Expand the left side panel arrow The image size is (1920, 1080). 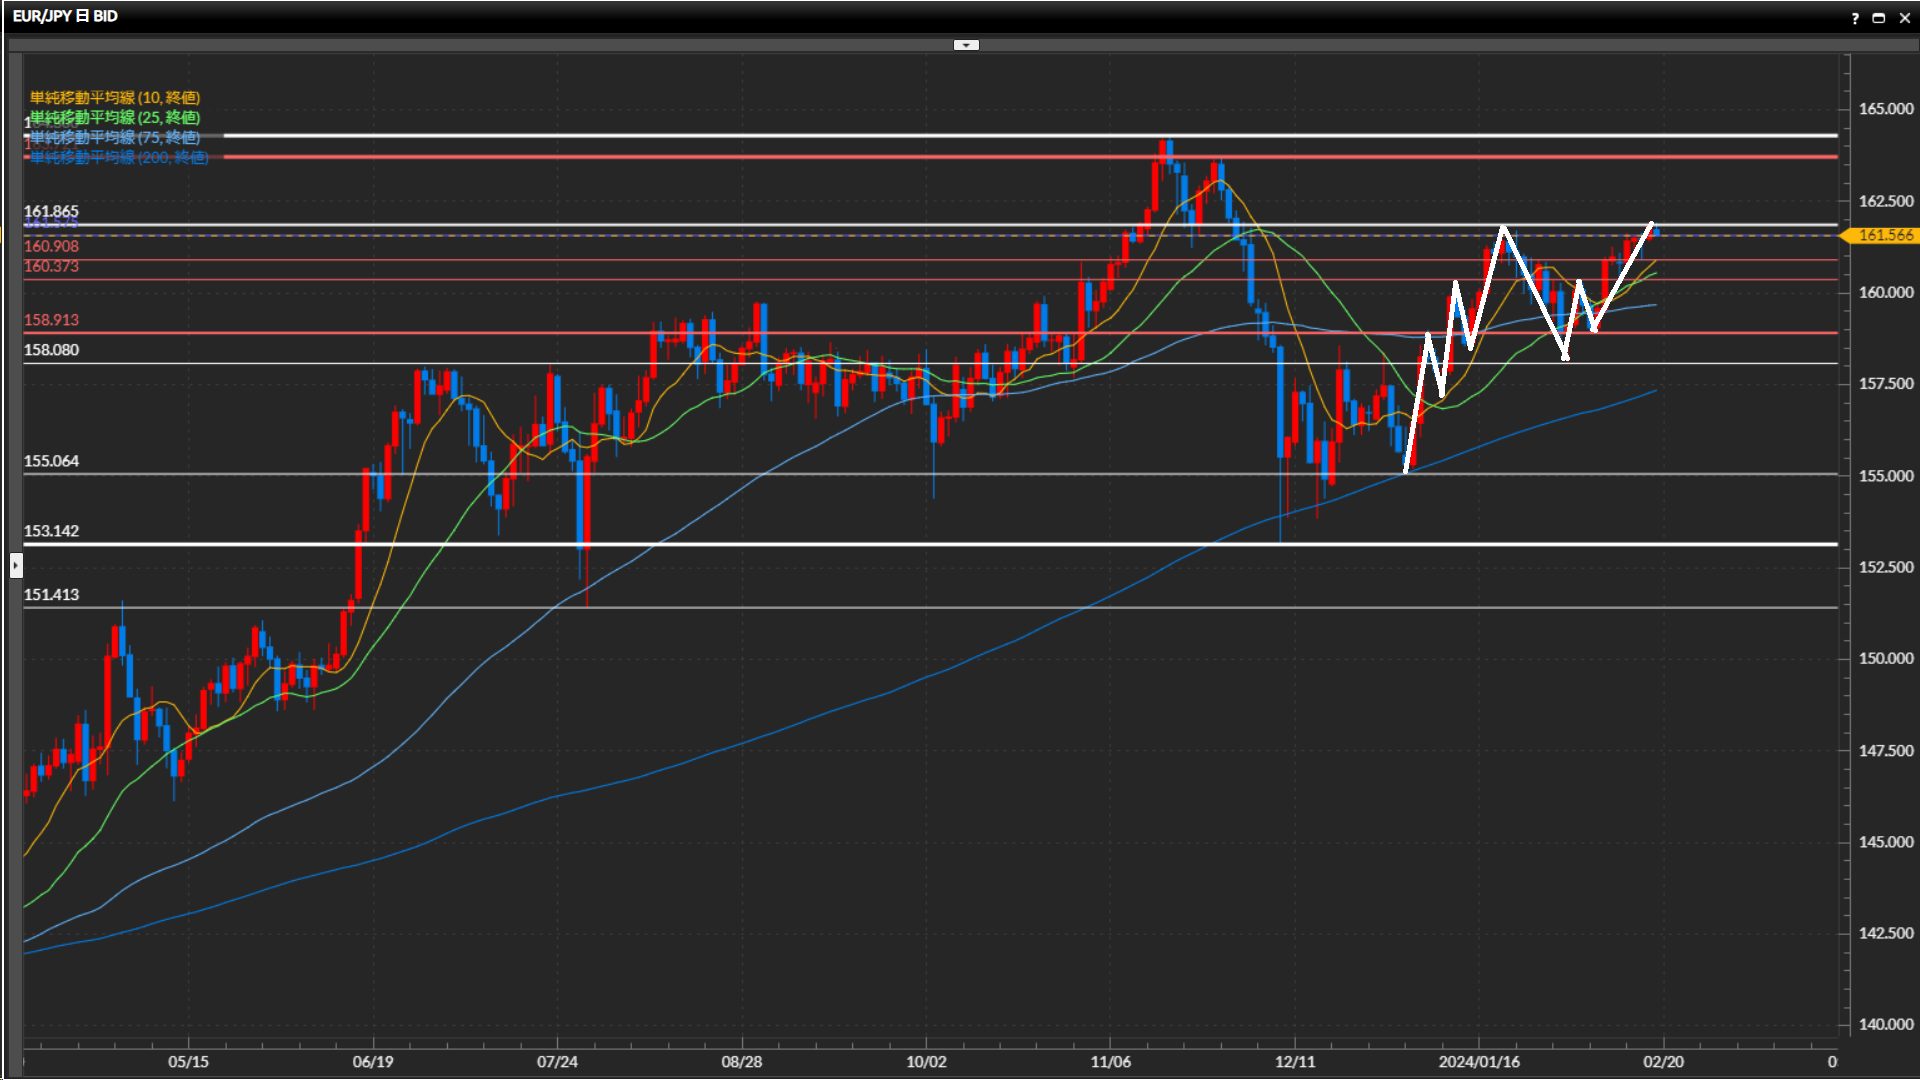point(16,566)
